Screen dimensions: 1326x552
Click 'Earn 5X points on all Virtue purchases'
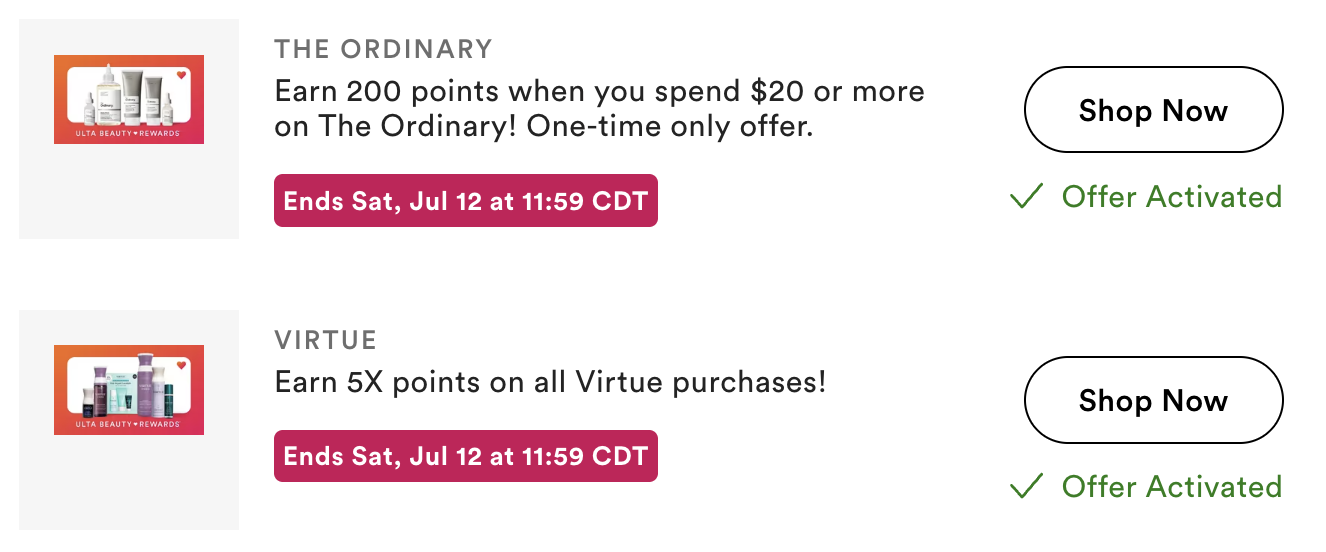pos(550,382)
